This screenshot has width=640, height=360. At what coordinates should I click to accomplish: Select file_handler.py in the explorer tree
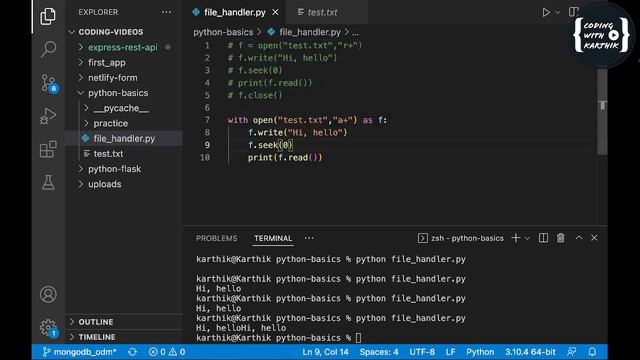click(x=124, y=138)
